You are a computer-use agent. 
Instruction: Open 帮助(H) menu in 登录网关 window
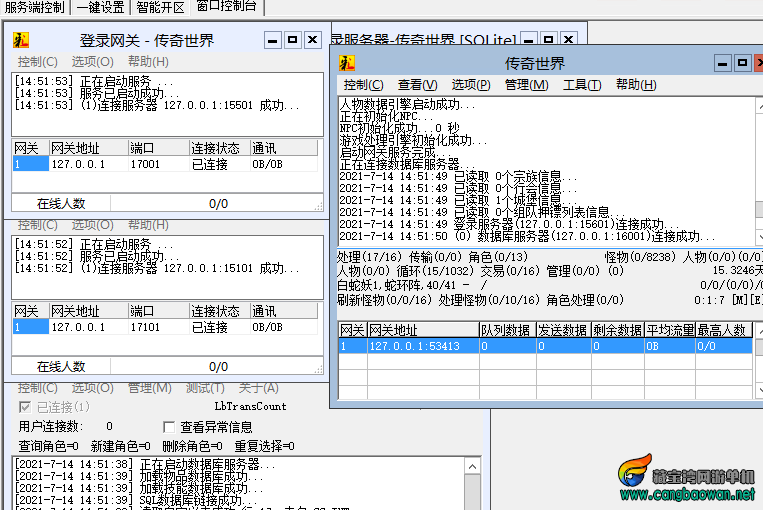[148, 62]
